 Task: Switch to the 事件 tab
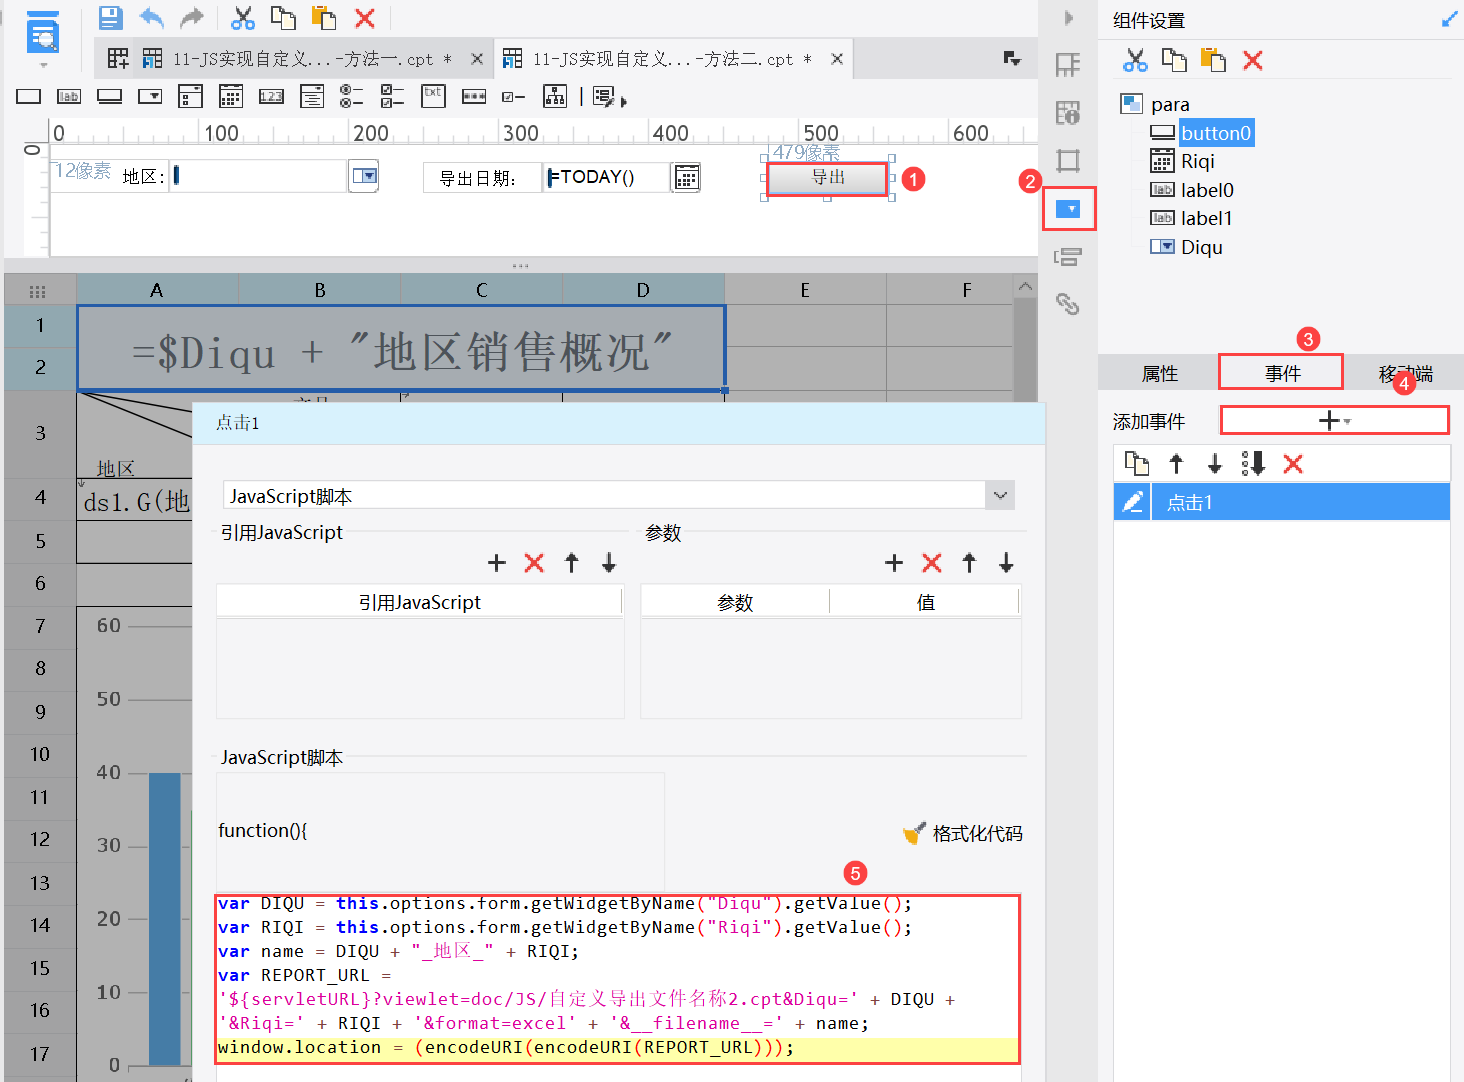click(x=1282, y=373)
